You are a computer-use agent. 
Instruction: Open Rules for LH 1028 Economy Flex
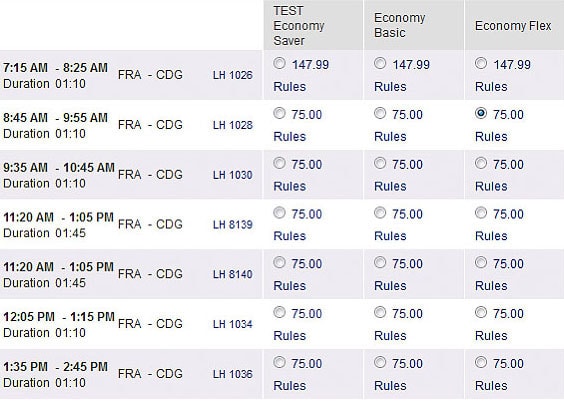(491, 137)
